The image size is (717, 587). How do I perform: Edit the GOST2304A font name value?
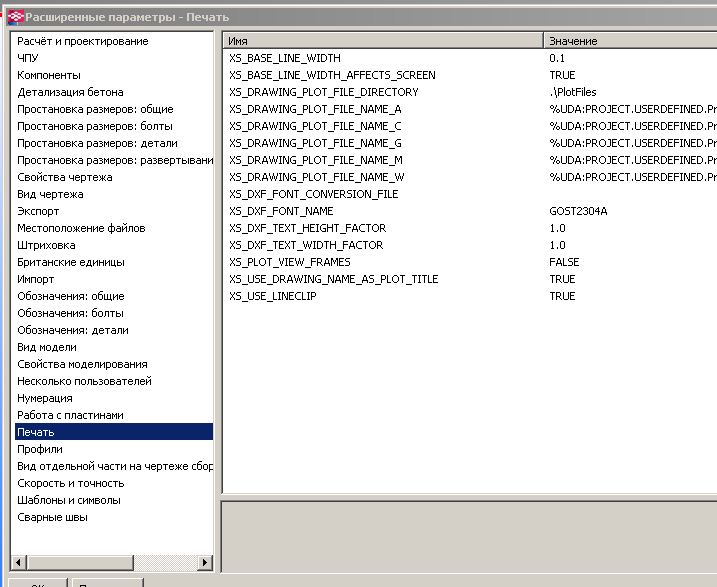click(x=578, y=211)
